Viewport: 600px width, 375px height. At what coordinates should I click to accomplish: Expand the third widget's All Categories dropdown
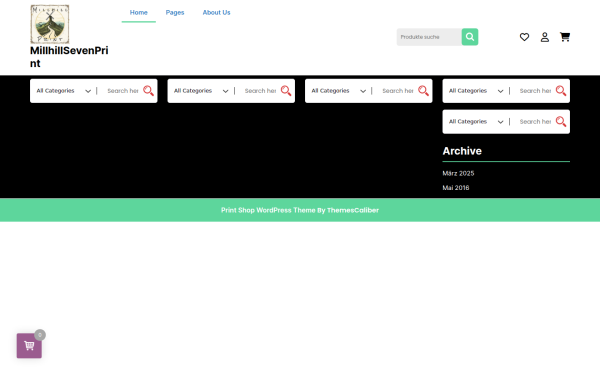(x=338, y=91)
